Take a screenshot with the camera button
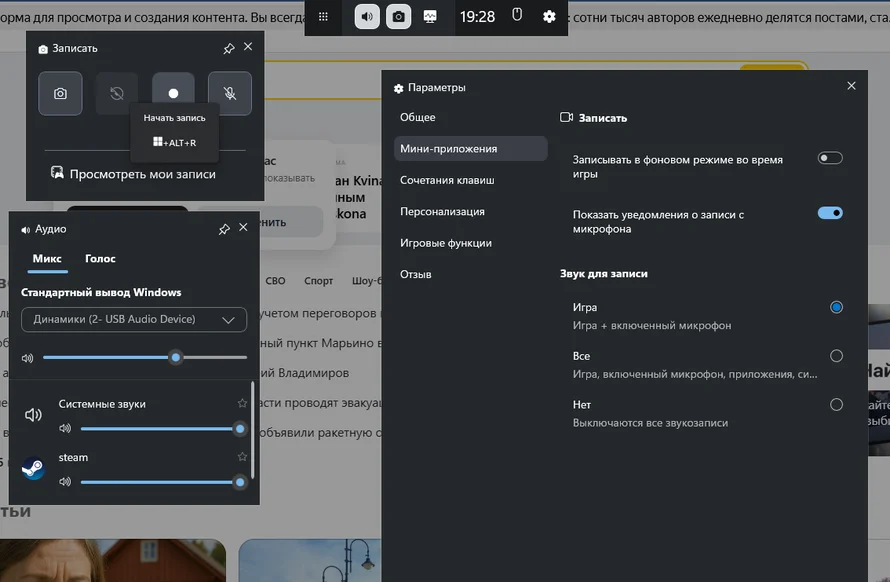890x582 pixels. (x=60, y=93)
